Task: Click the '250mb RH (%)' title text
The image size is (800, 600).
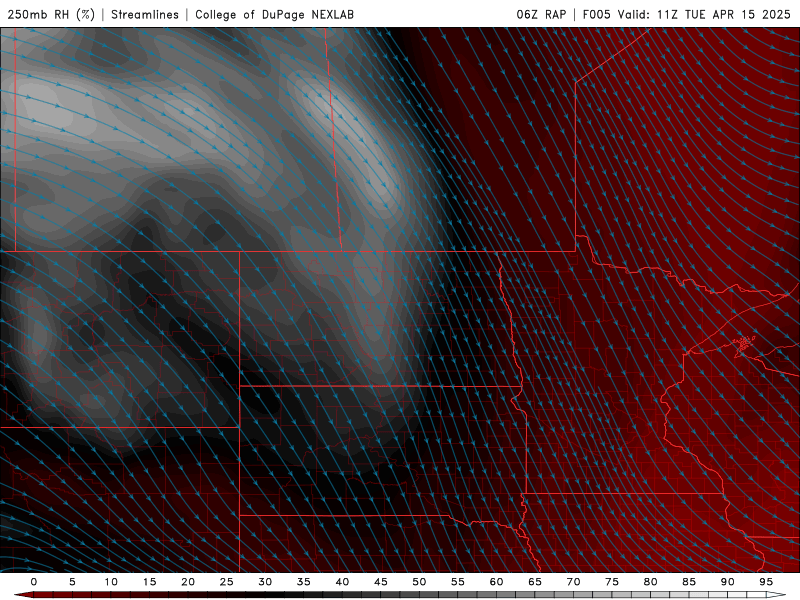Action: (51, 14)
